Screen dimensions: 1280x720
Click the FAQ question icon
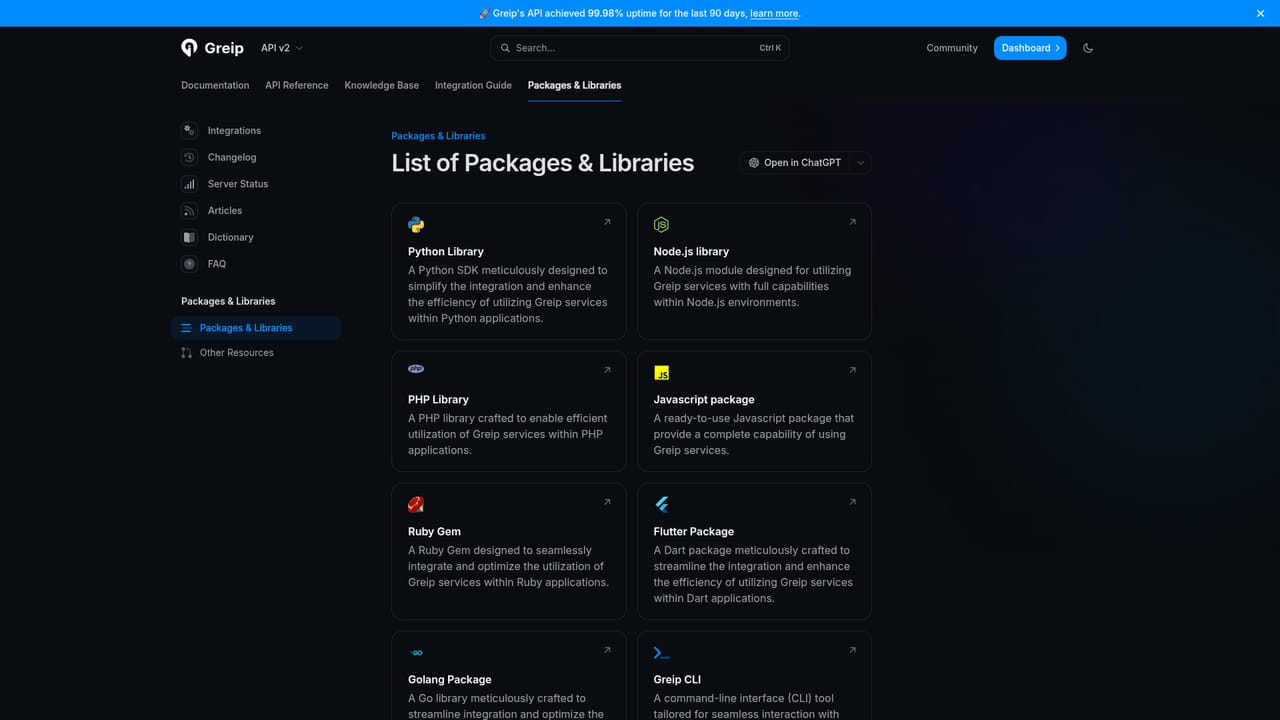(189, 264)
